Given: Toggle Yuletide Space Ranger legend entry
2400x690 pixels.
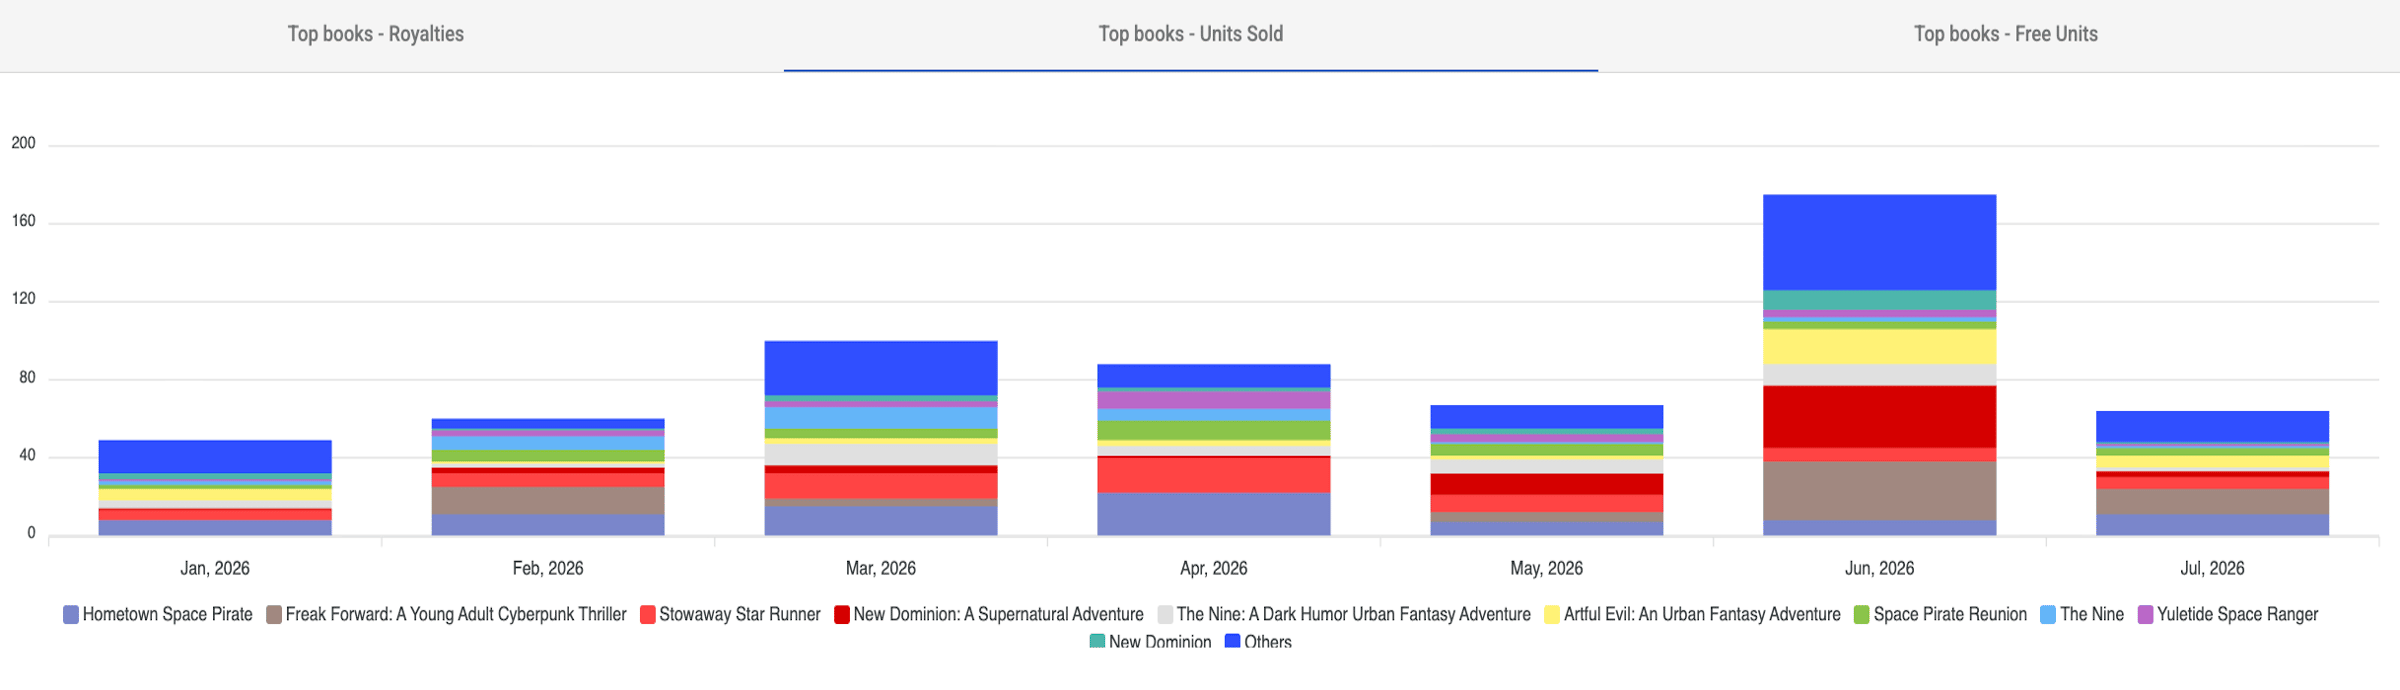Looking at the screenshot, I should click(x=2228, y=615).
